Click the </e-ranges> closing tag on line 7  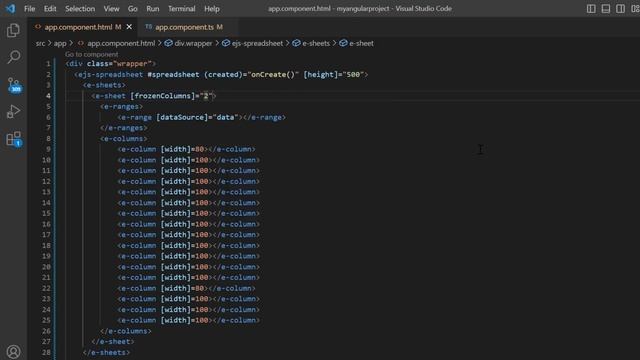pyautogui.click(x=124, y=128)
